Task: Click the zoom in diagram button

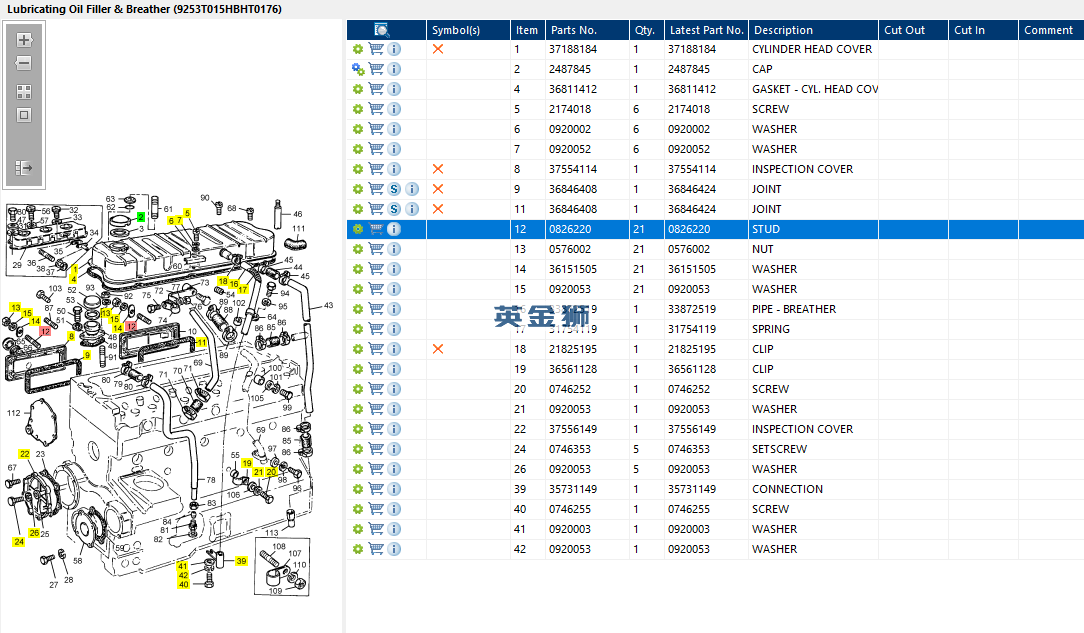Action: click(x=24, y=41)
